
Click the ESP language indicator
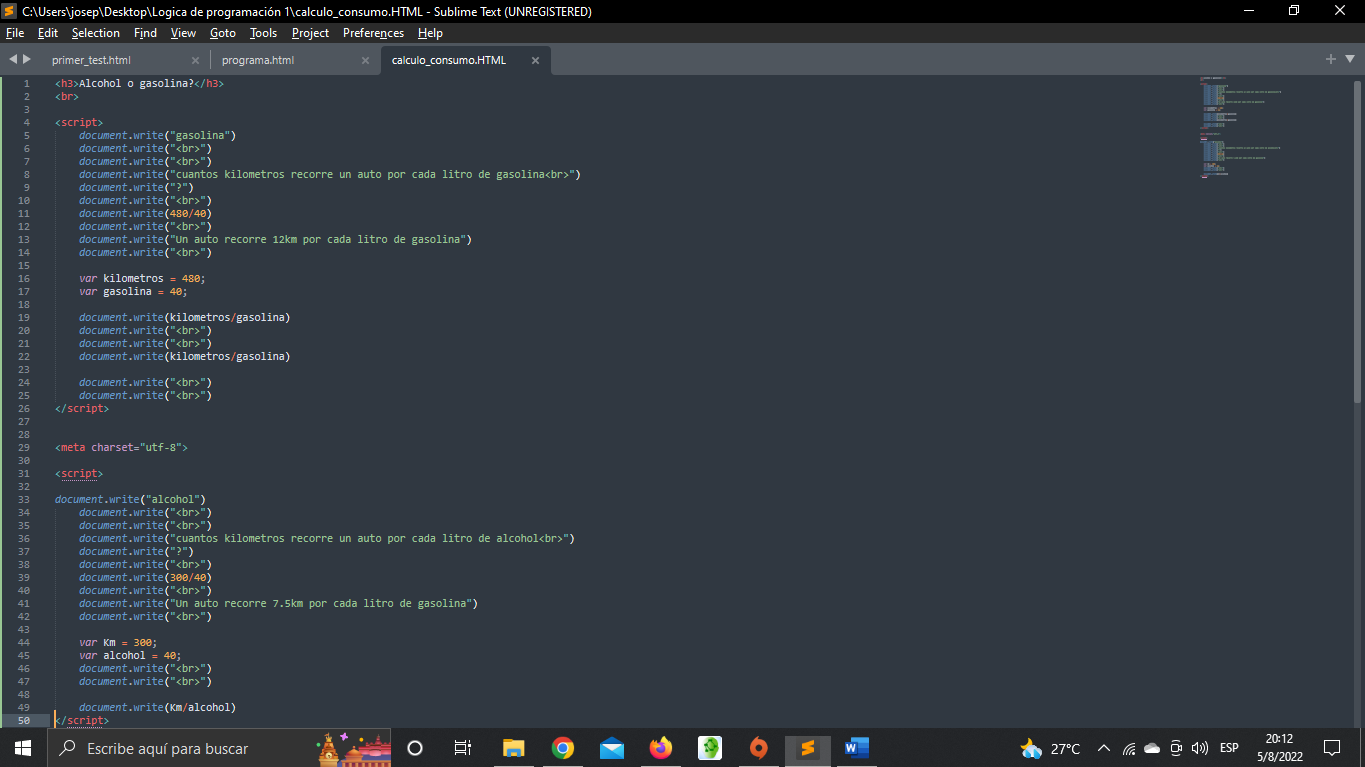pos(1229,748)
